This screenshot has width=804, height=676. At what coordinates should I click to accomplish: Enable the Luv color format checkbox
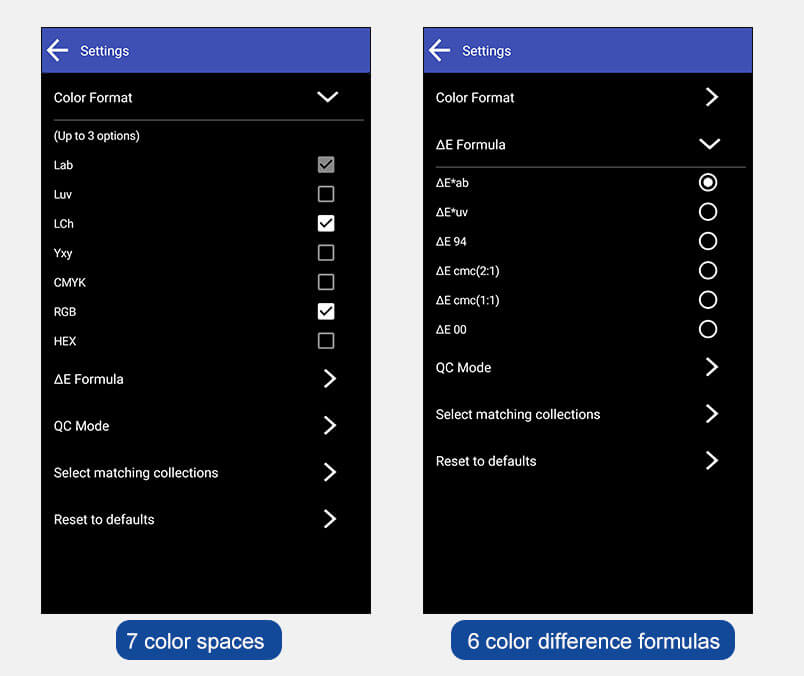326,194
